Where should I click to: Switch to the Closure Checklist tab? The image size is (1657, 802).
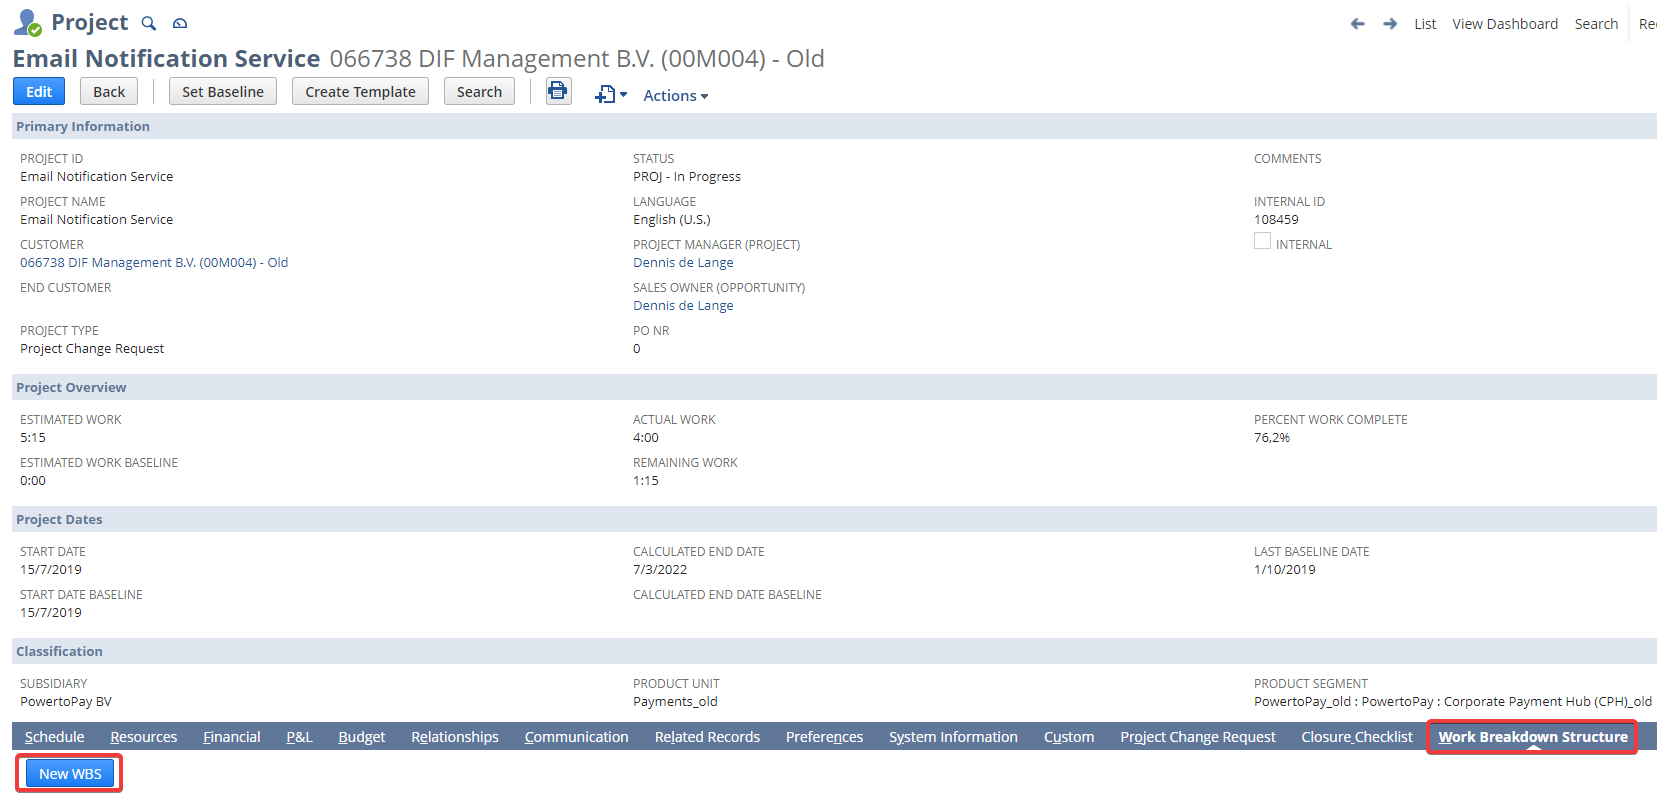(1357, 737)
